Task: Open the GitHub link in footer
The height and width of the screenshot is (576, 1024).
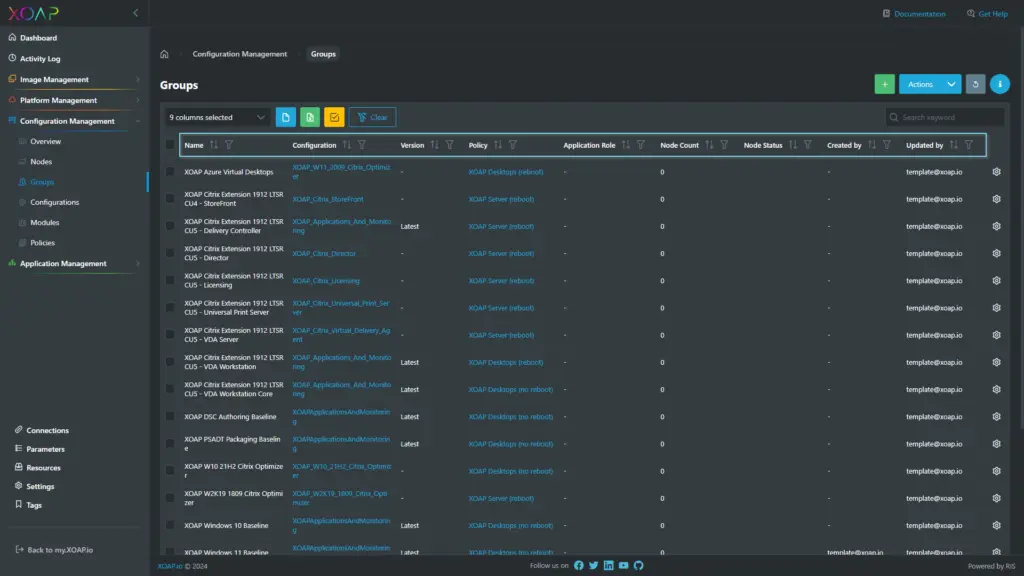Action: point(639,566)
